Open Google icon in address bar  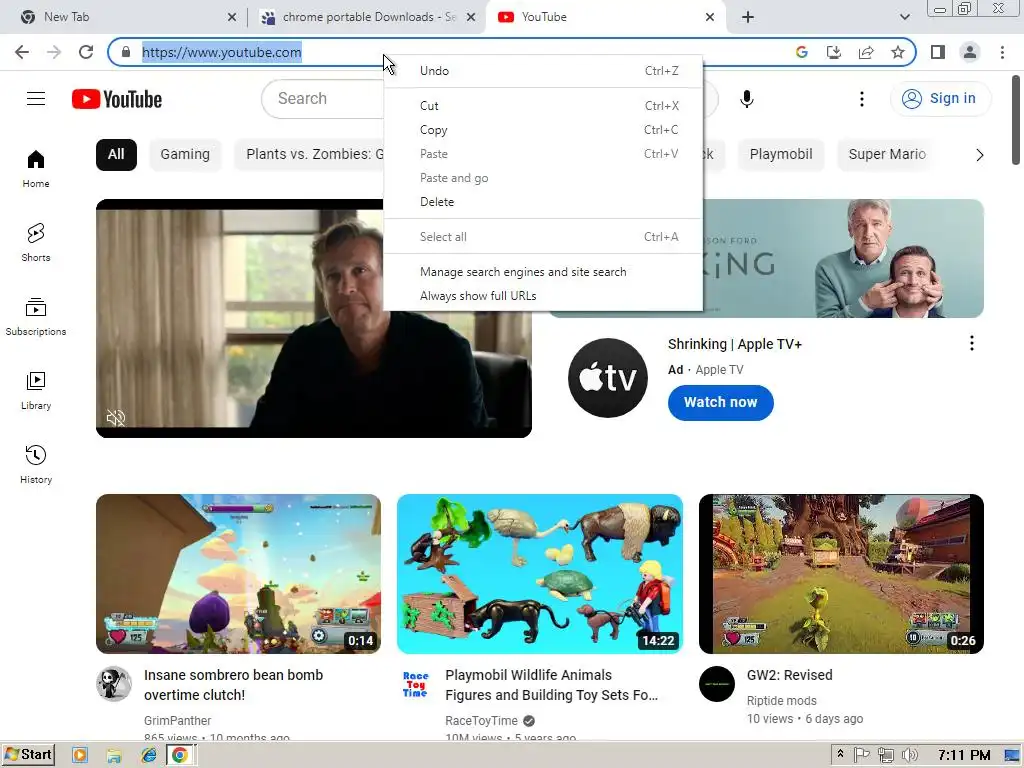802,52
